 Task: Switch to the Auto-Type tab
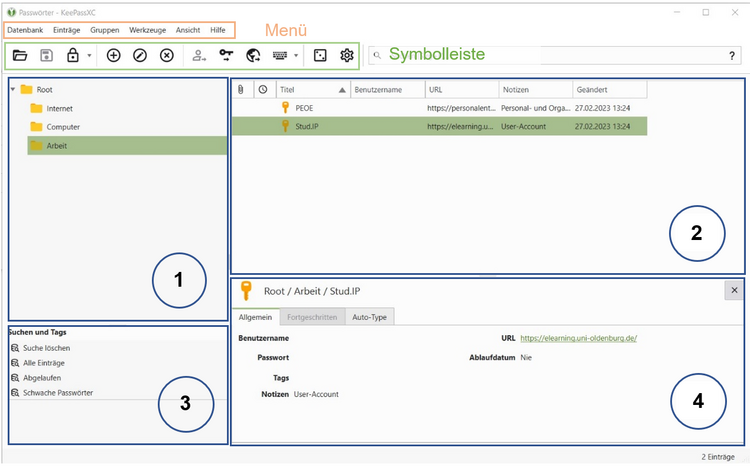[x=369, y=317]
